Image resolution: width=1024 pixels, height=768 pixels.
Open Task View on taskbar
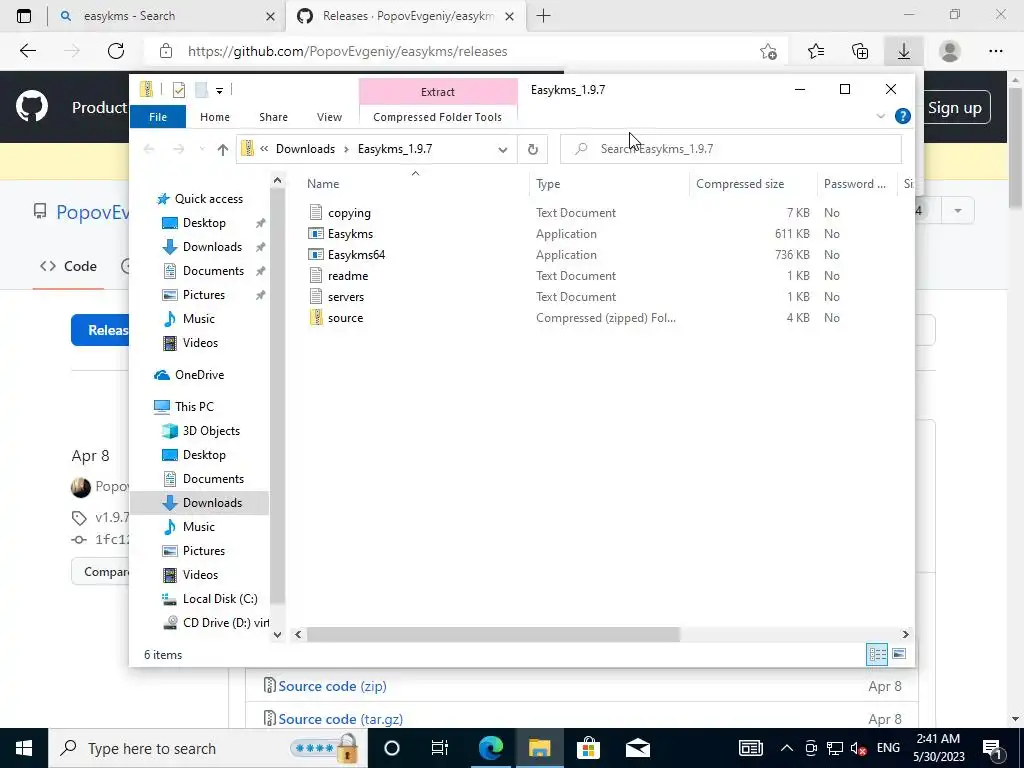coord(440,748)
